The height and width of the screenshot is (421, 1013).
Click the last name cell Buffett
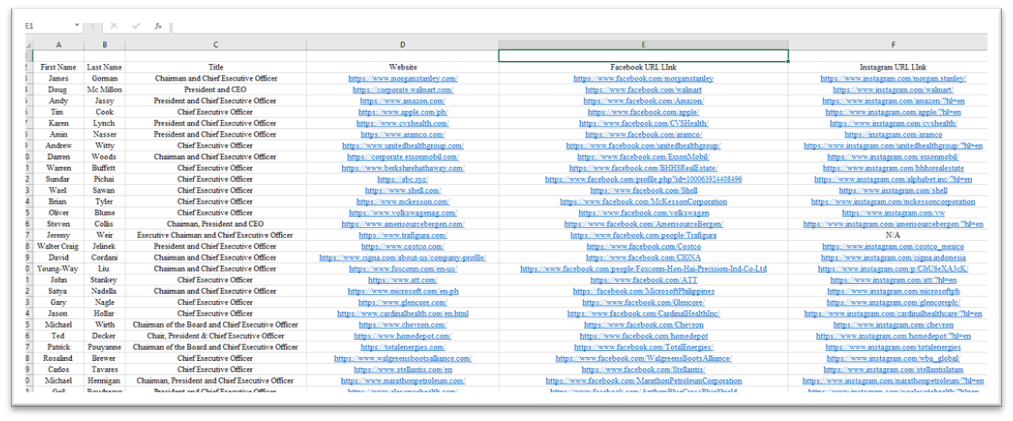coord(105,168)
